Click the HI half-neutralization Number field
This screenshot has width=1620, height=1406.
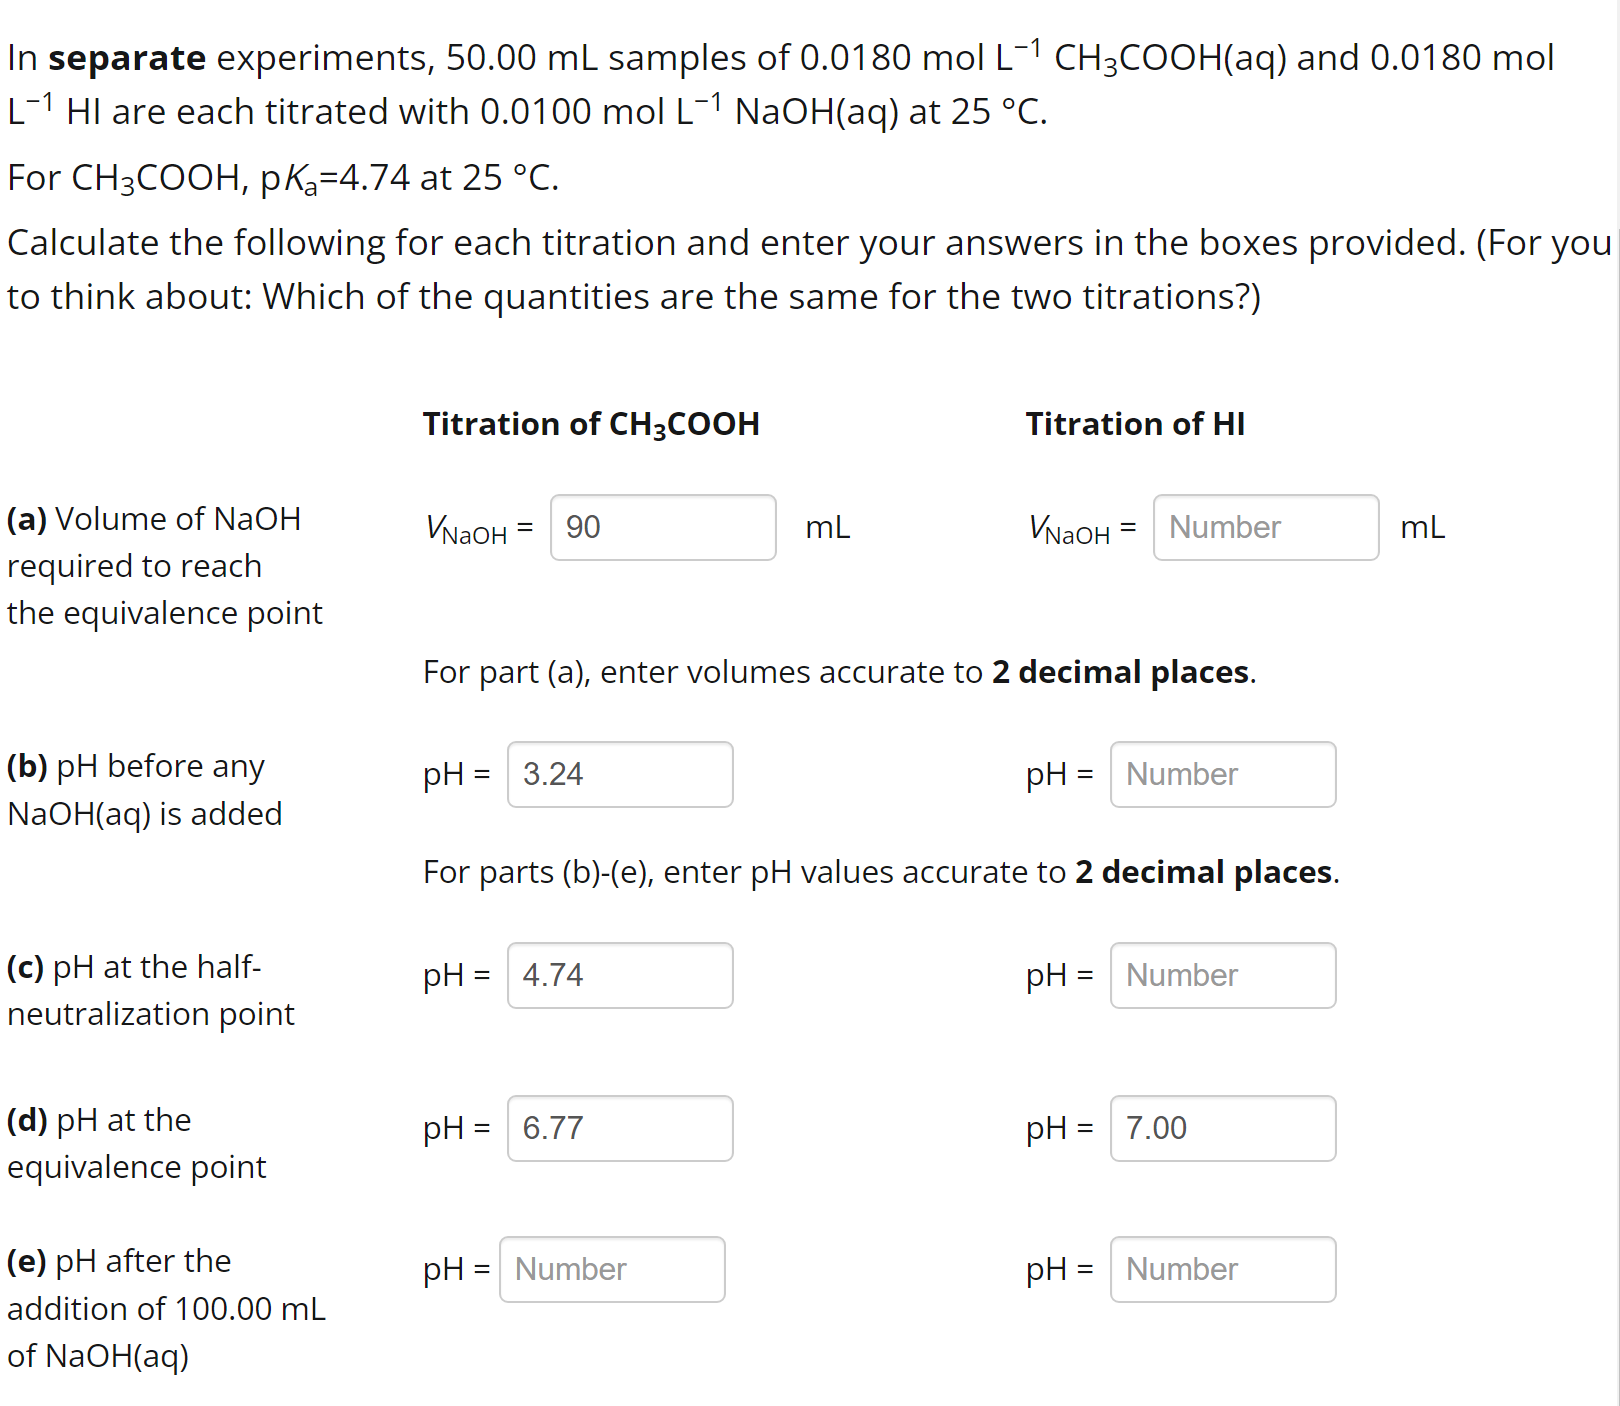1222,975
